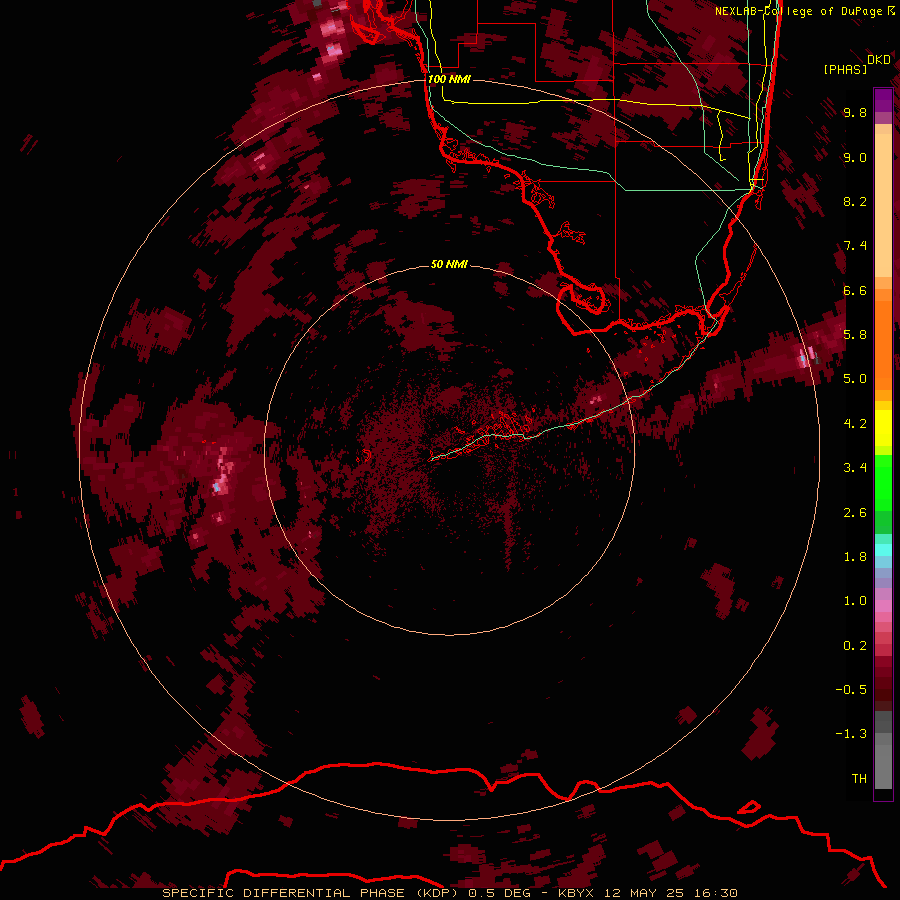
Task: Click the pink segment of the color bar
Action: tap(883, 606)
